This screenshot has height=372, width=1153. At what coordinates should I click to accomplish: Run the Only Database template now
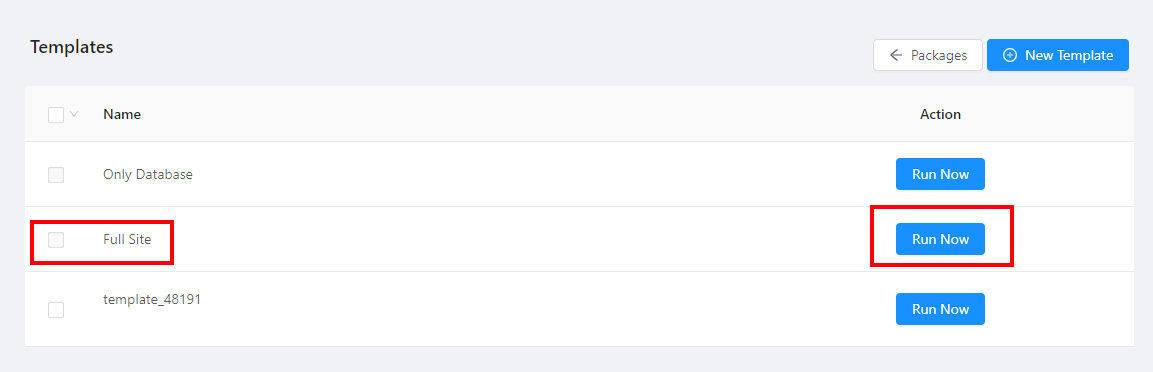click(940, 174)
